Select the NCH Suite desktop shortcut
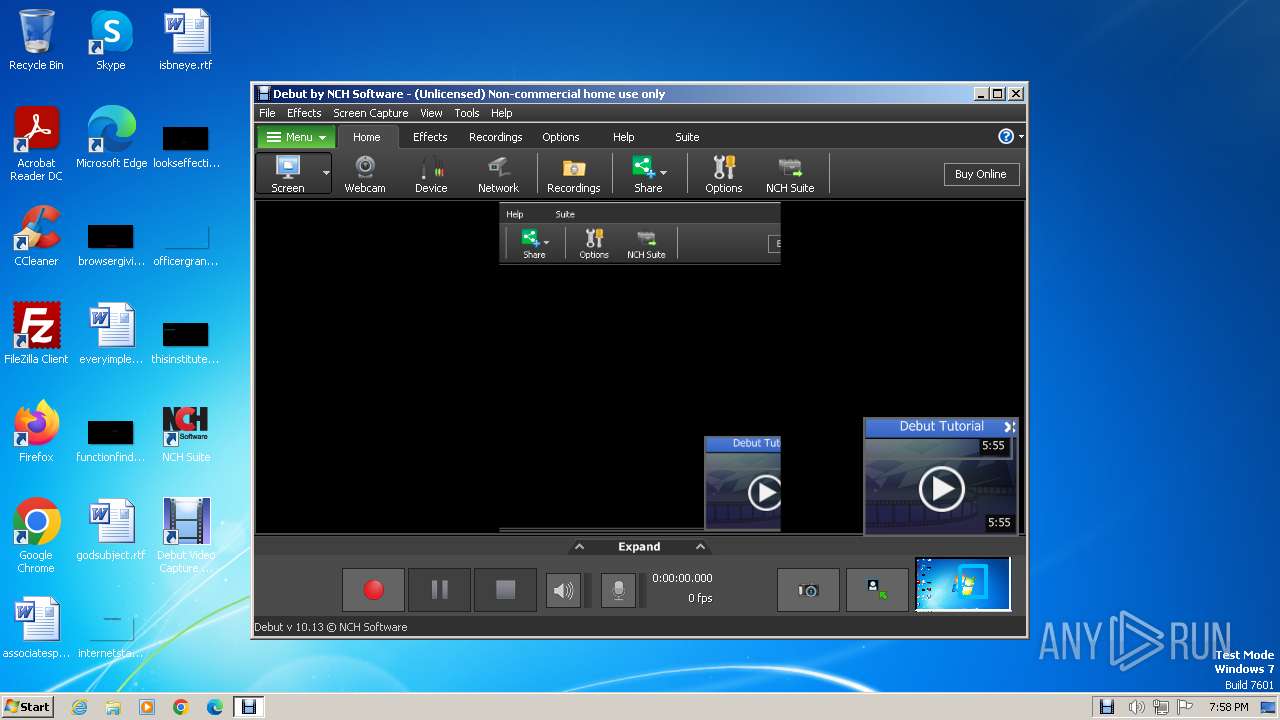The width and height of the screenshot is (1280, 720). (186, 433)
